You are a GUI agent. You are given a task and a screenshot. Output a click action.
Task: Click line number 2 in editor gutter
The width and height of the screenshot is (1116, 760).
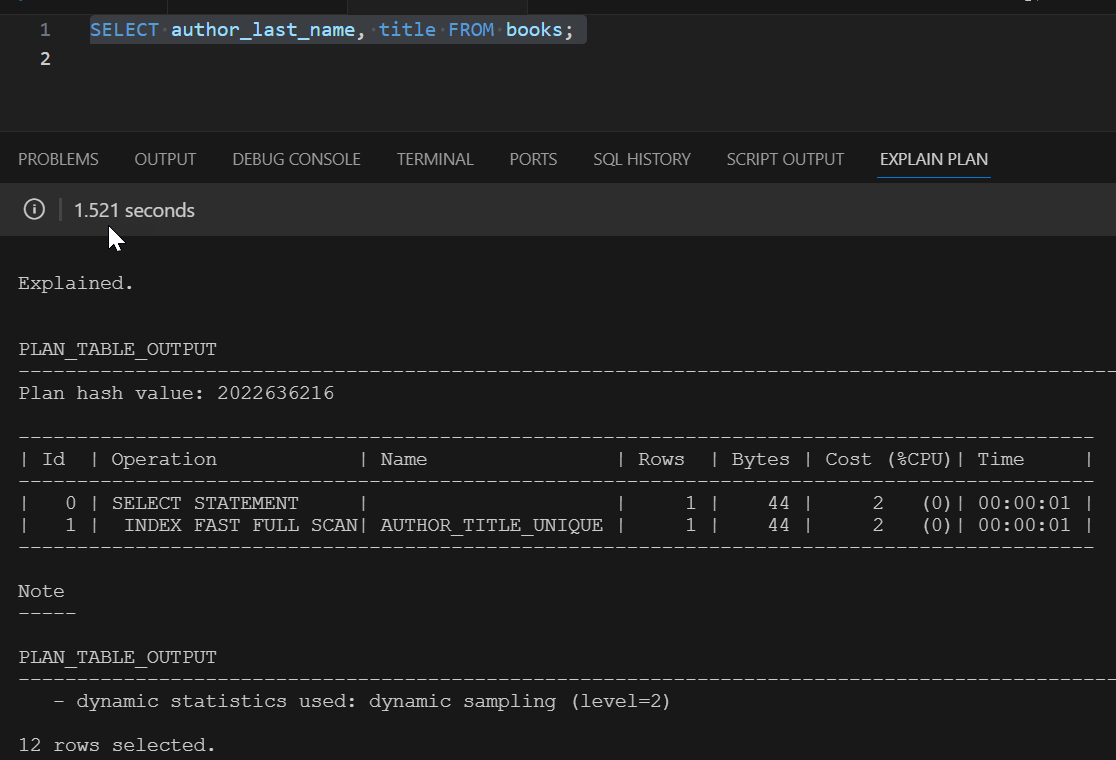pos(45,58)
